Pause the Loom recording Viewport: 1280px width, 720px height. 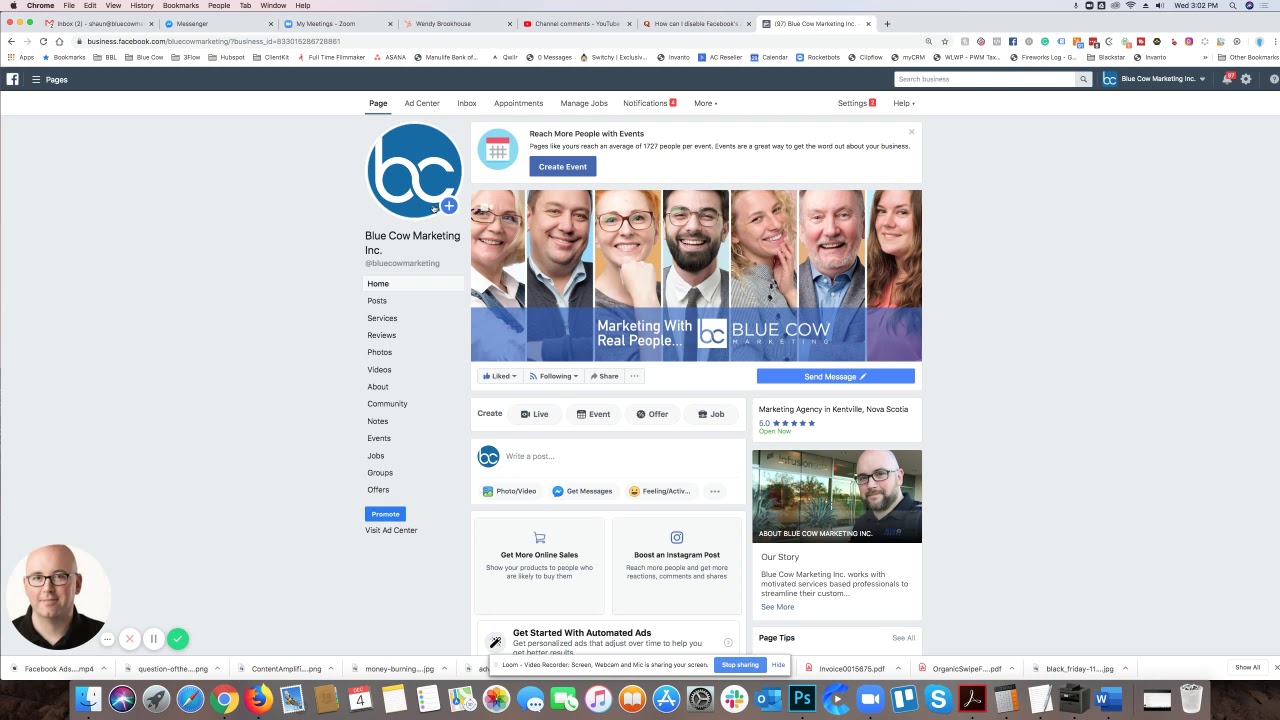pos(154,639)
